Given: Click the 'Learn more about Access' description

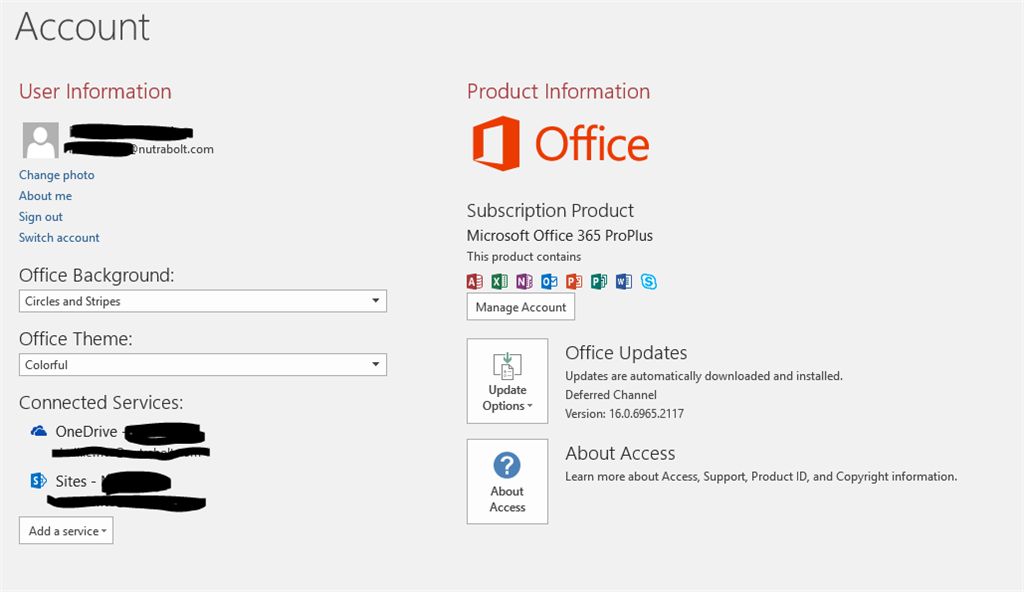Looking at the screenshot, I should coord(761,476).
